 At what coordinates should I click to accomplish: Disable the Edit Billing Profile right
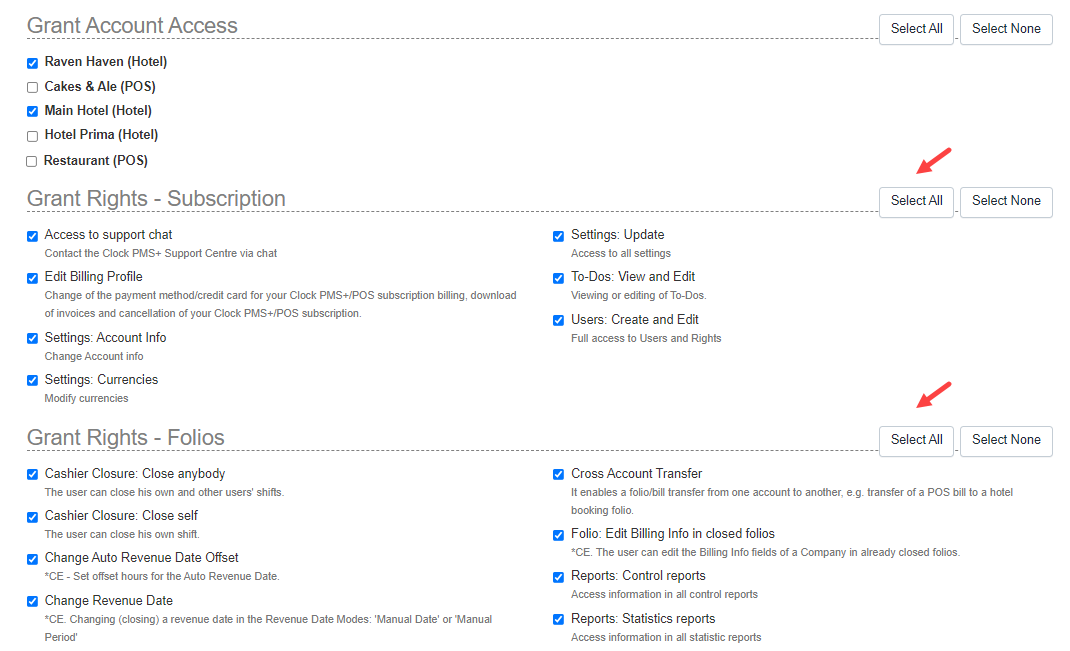pyautogui.click(x=31, y=278)
